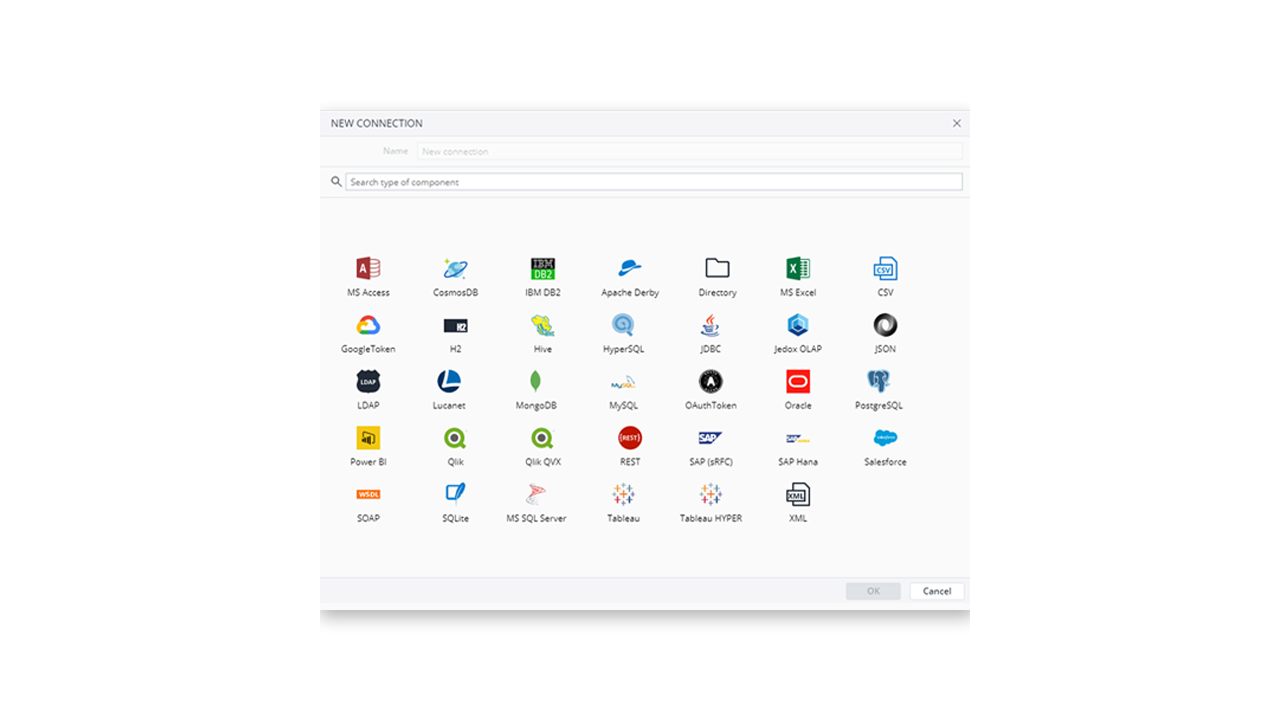Click the connection Name input field
This screenshot has height=720, width=1280.
pyautogui.click(x=690, y=151)
